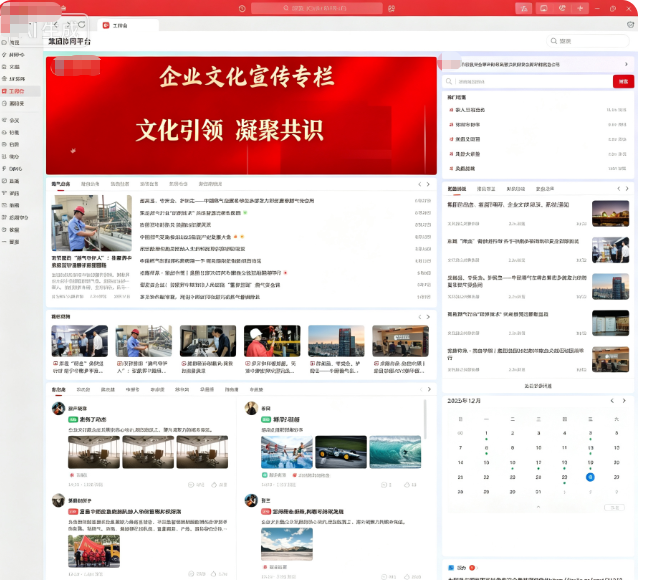Click the red search button in right panel
The width and height of the screenshot is (653, 580).
(623, 82)
